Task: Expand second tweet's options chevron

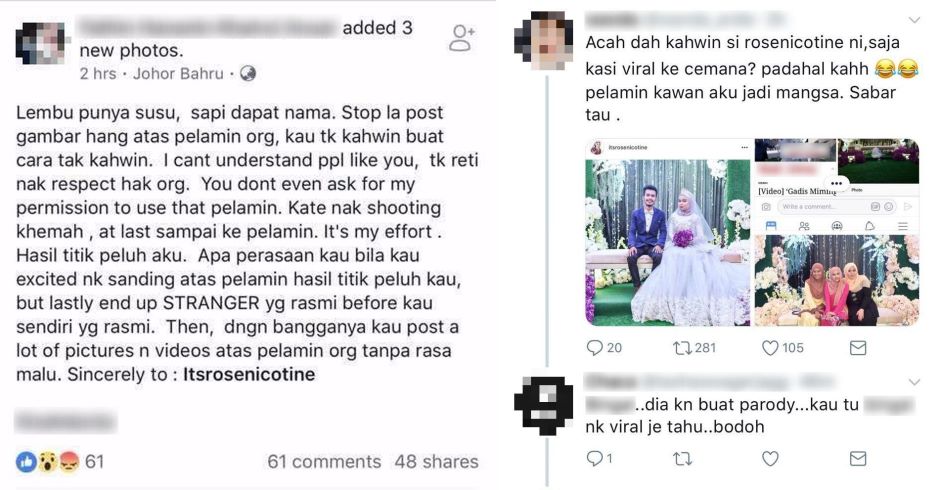Action: point(914,382)
